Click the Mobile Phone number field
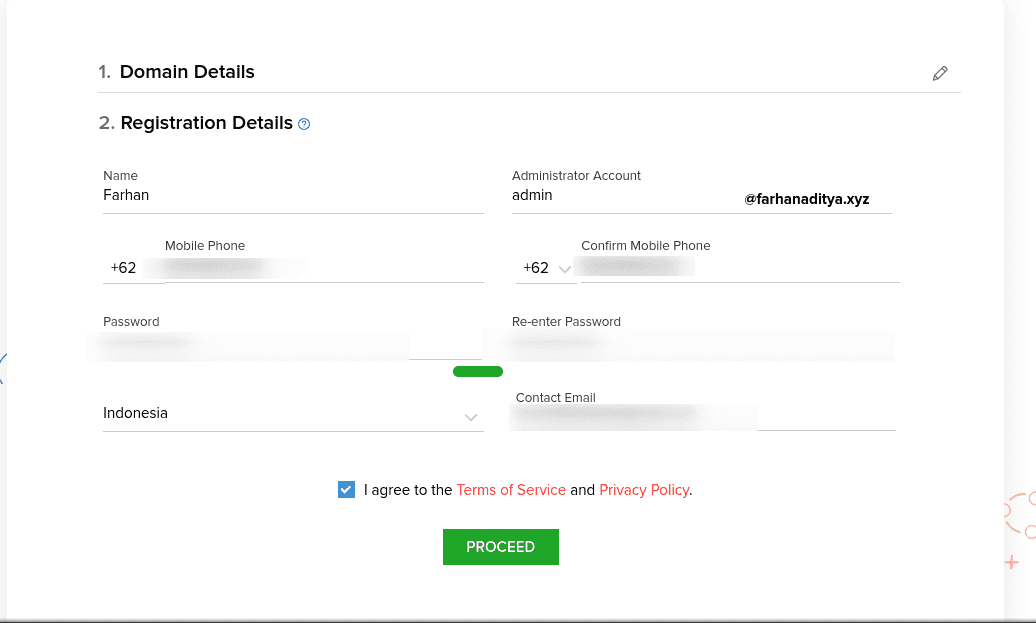 coord(322,268)
